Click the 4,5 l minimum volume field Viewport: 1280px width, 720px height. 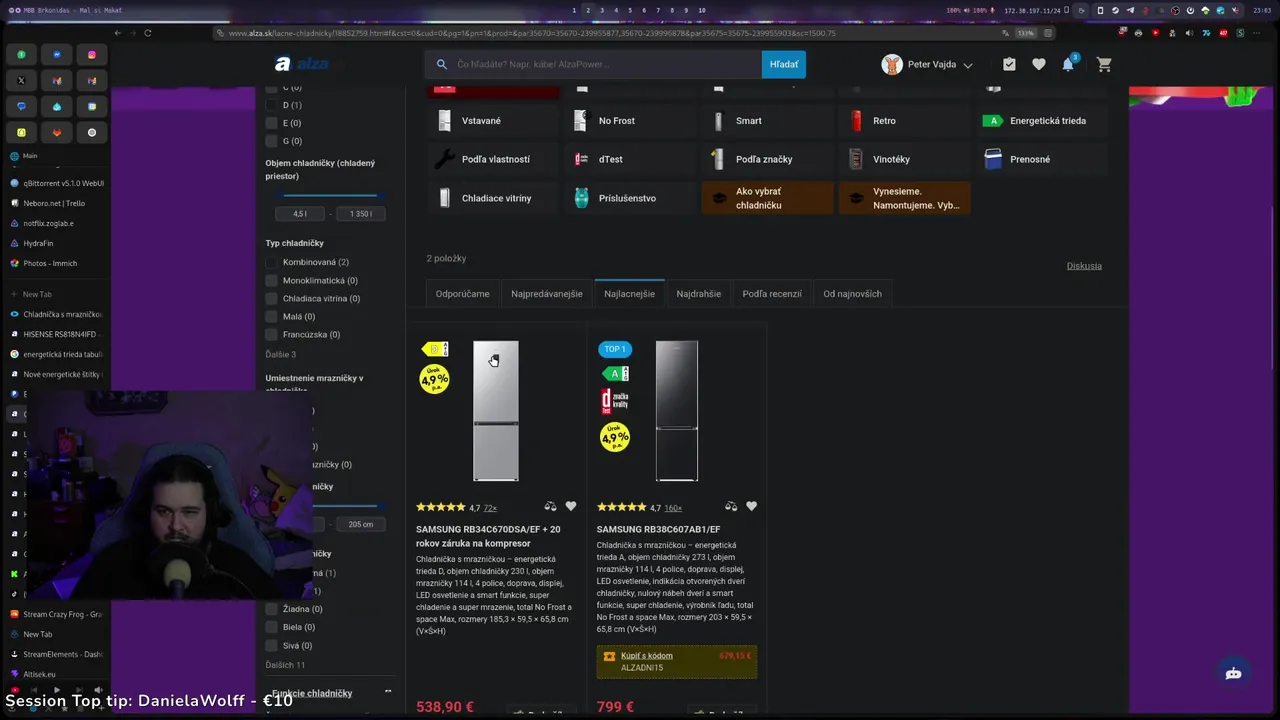point(300,214)
